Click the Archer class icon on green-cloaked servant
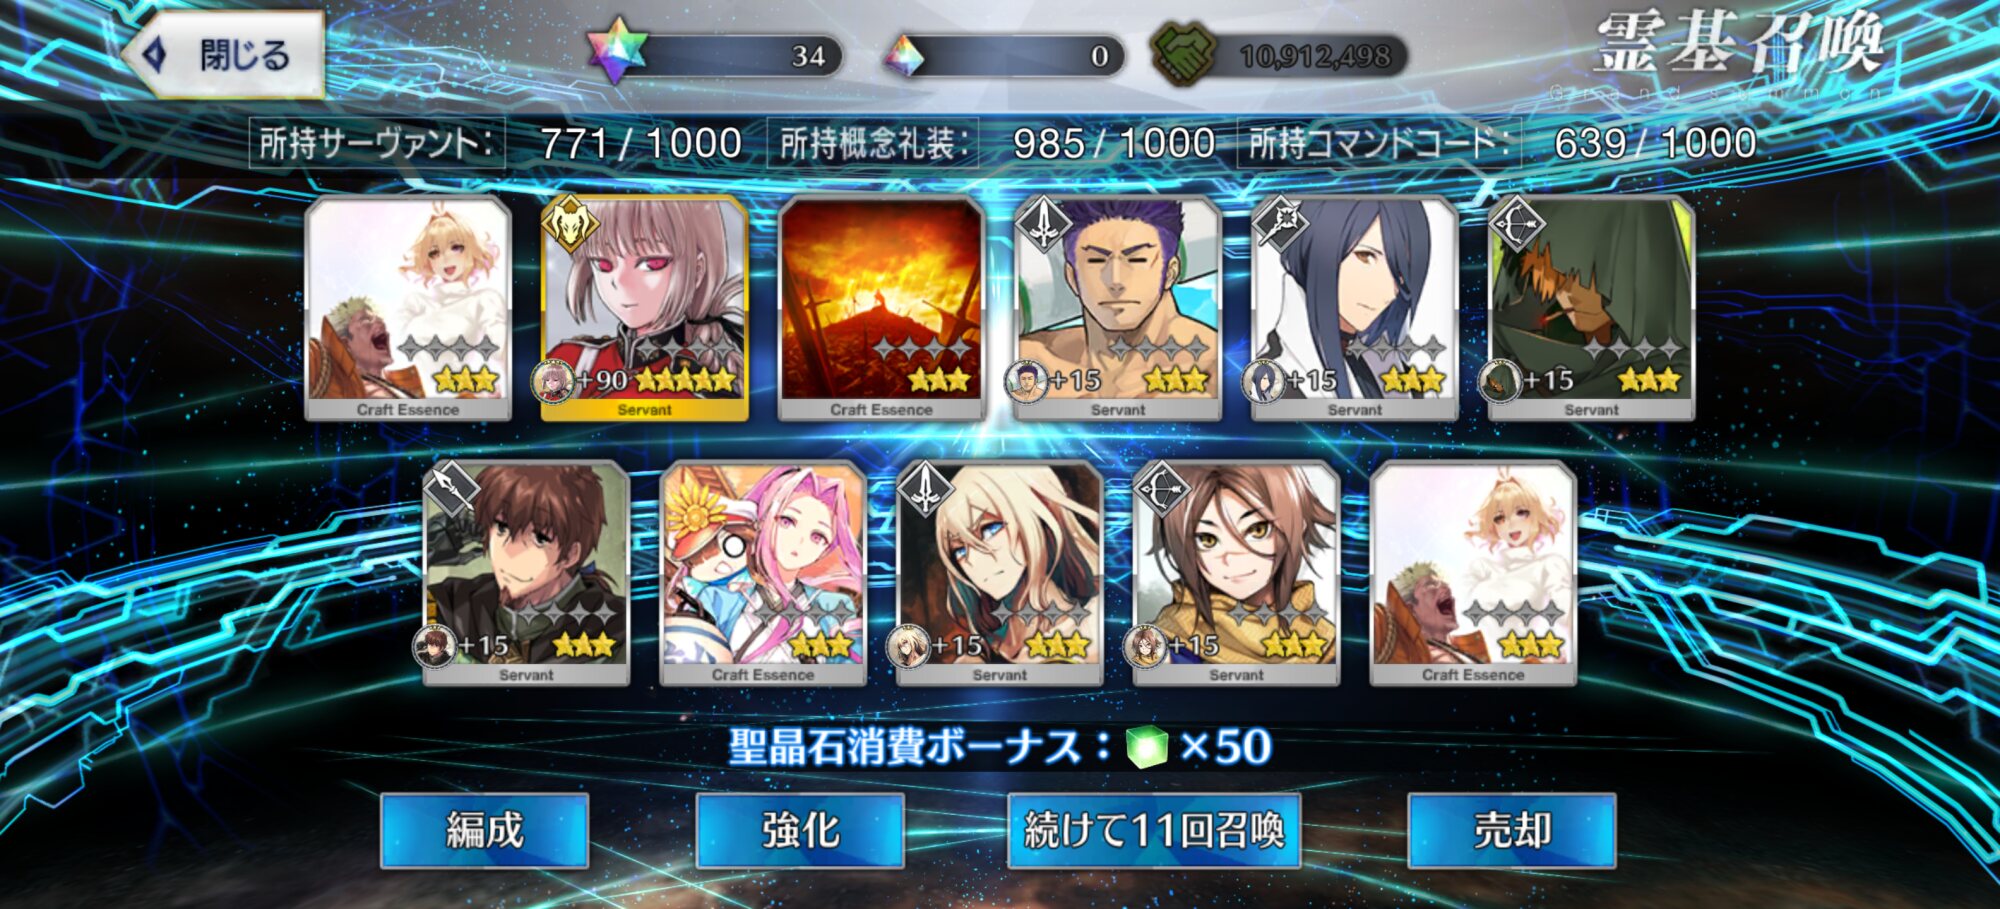The height and width of the screenshot is (909, 2000). (x=1517, y=224)
